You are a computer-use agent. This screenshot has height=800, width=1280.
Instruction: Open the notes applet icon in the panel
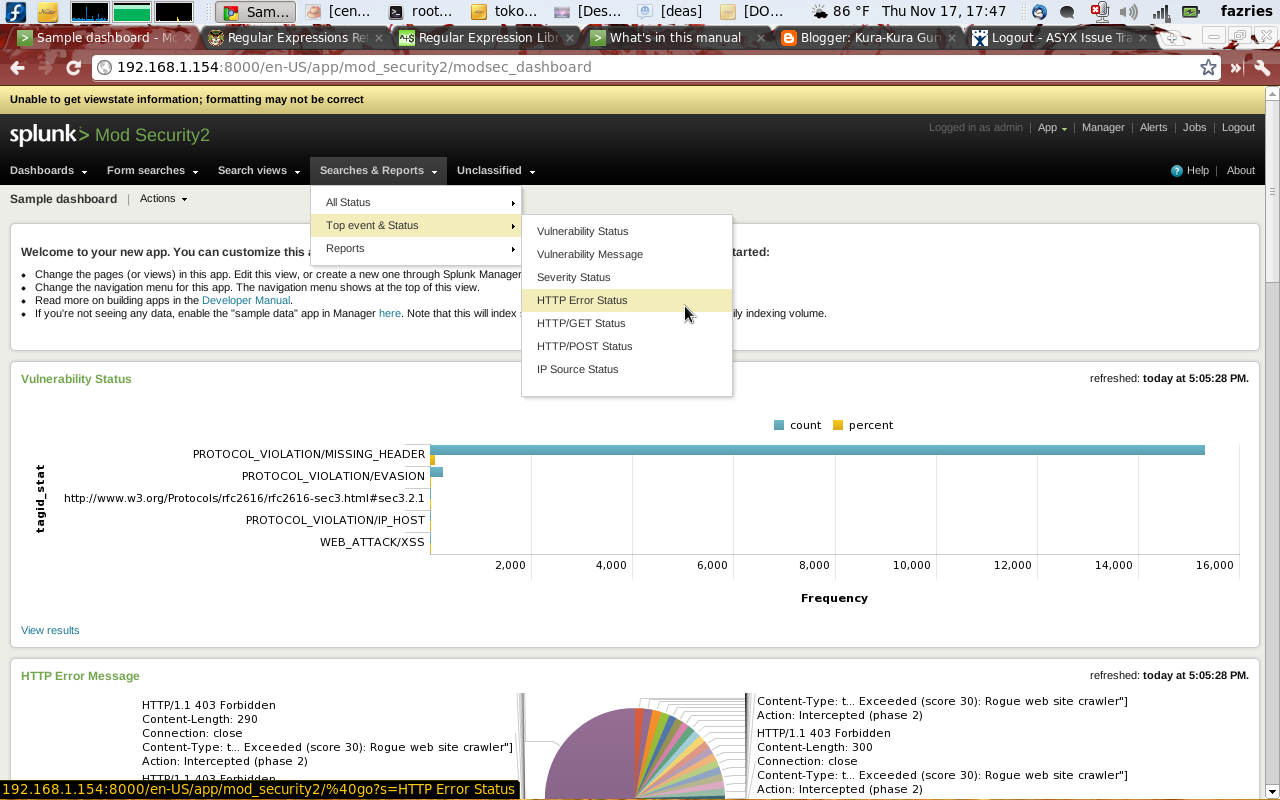coord(47,12)
